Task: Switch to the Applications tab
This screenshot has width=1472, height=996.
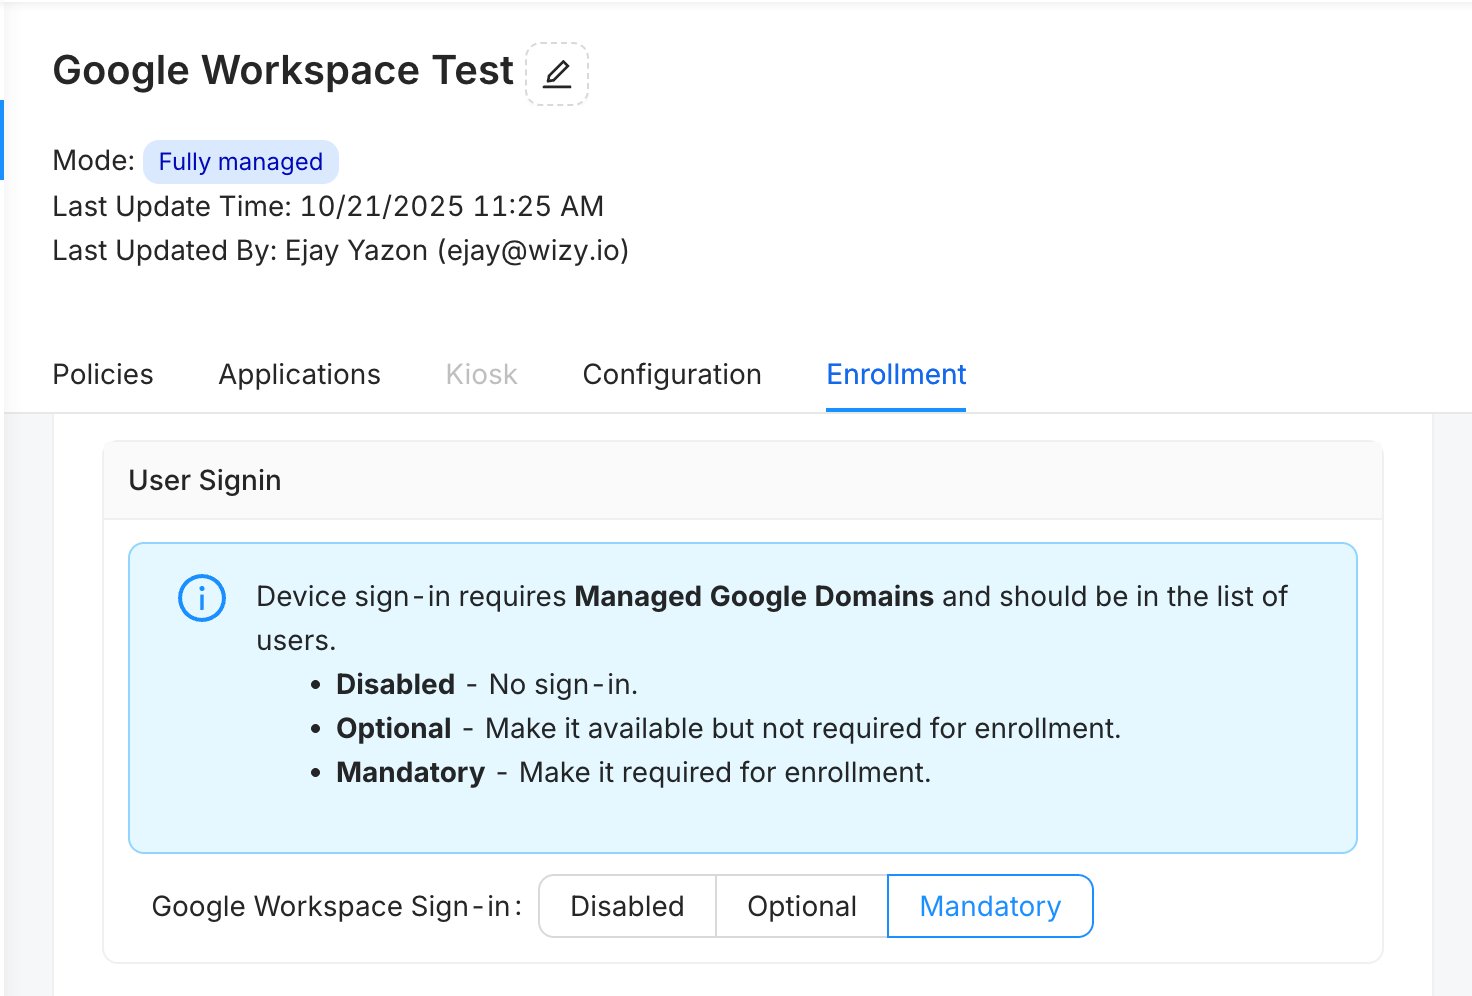Action: click(x=300, y=374)
